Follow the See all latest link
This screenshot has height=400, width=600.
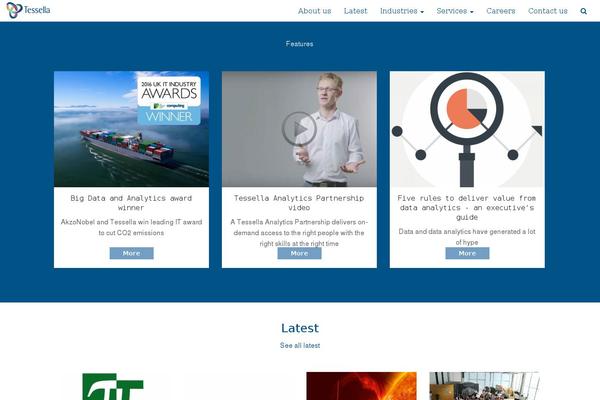pyautogui.click(x=300, y=345)
